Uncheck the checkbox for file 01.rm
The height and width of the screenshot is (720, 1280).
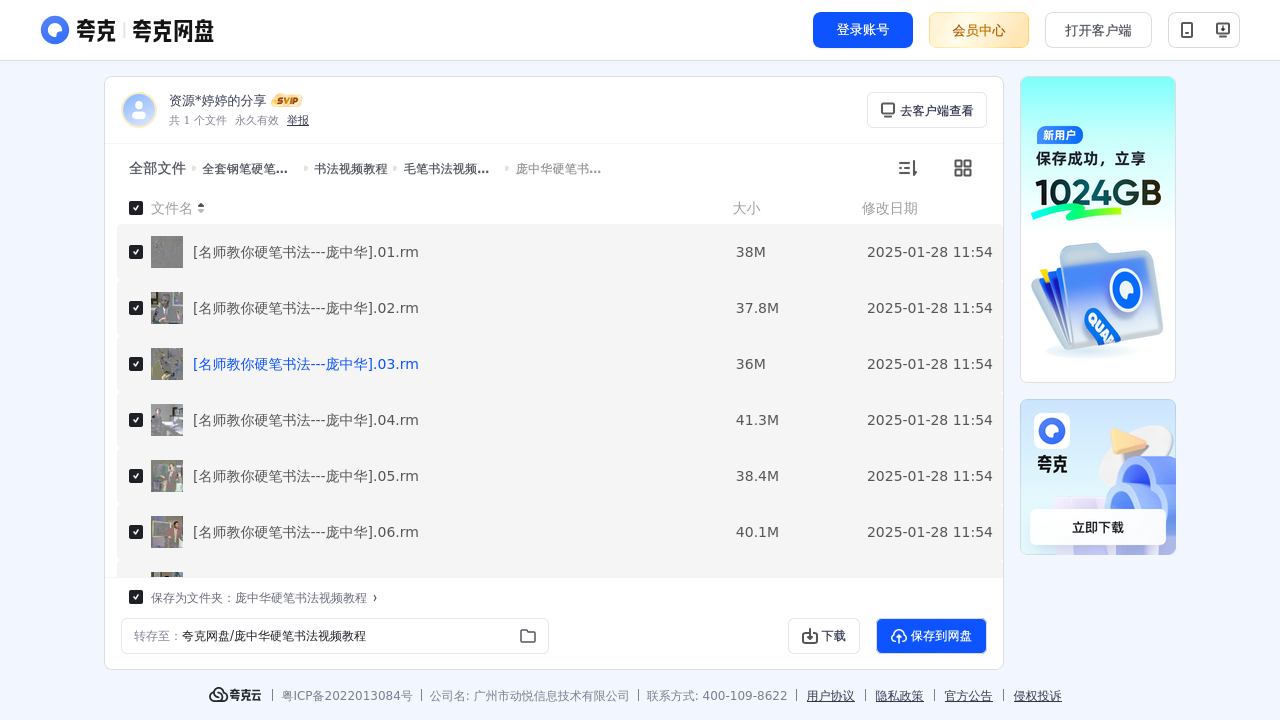pyautogui.click(x=136, y=252)
